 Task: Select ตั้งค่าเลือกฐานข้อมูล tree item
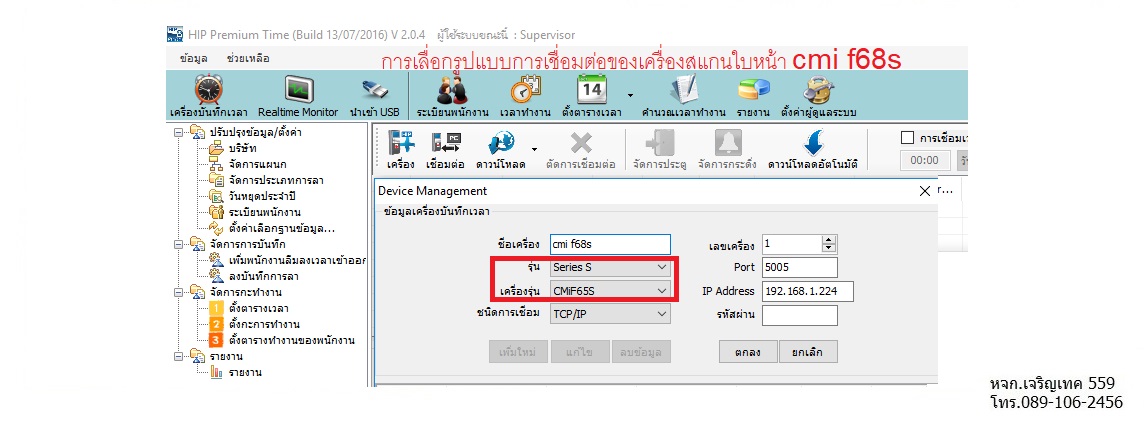tap(282, 228)
